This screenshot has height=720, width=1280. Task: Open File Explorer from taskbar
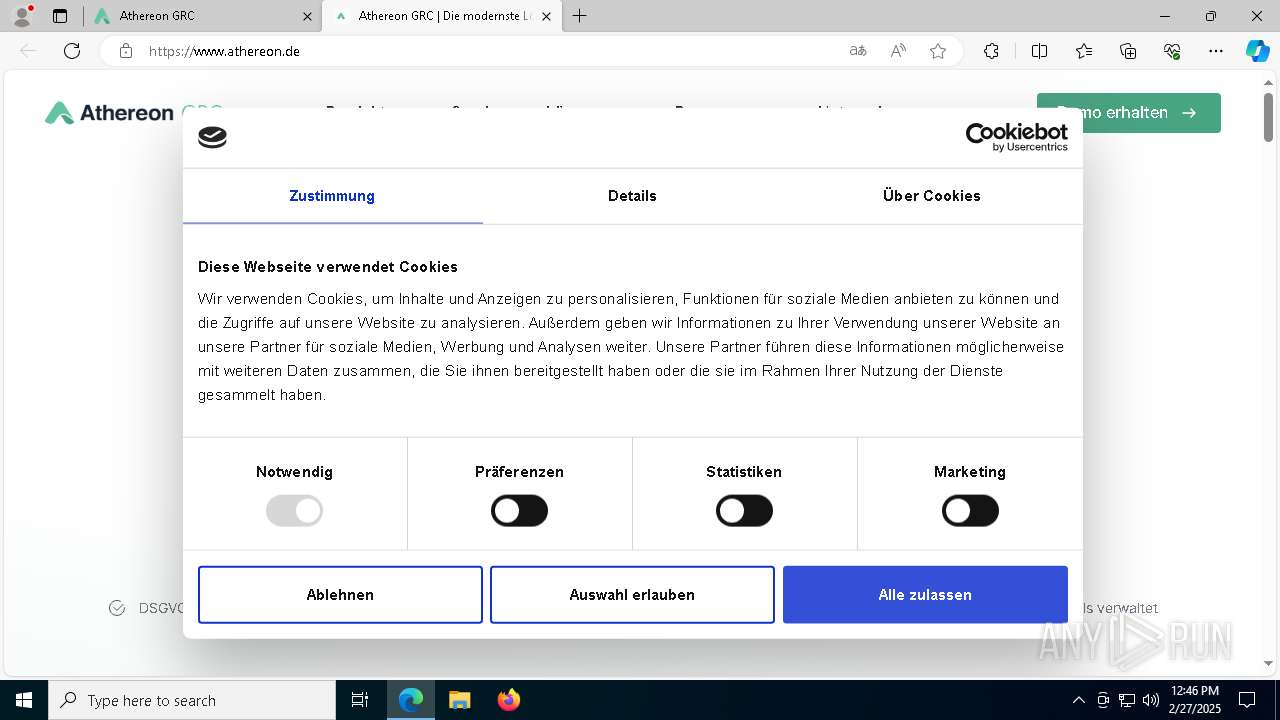(459, 700)
